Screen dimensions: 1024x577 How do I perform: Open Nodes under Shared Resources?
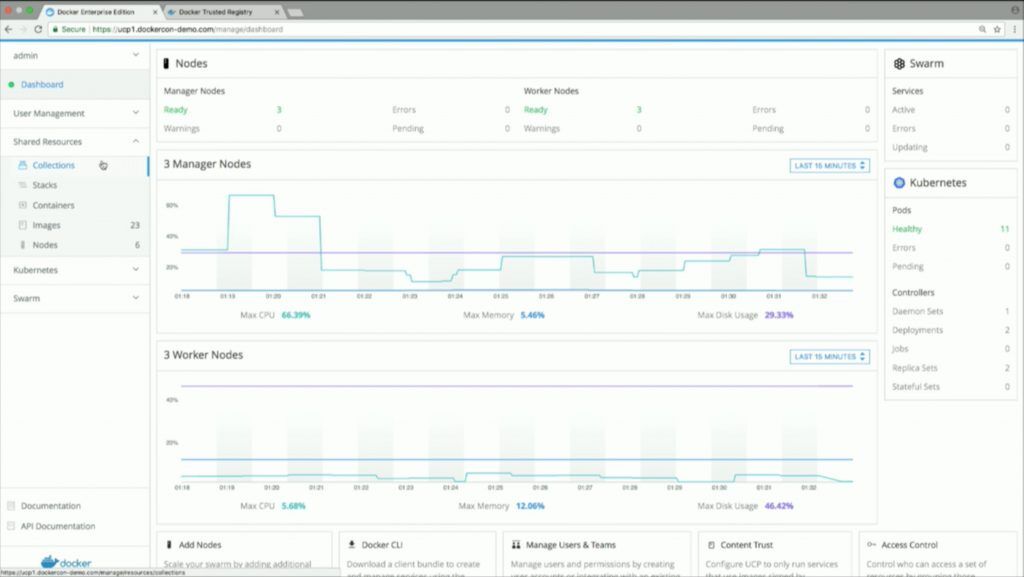pyautogui.click(x=45, y=245)
